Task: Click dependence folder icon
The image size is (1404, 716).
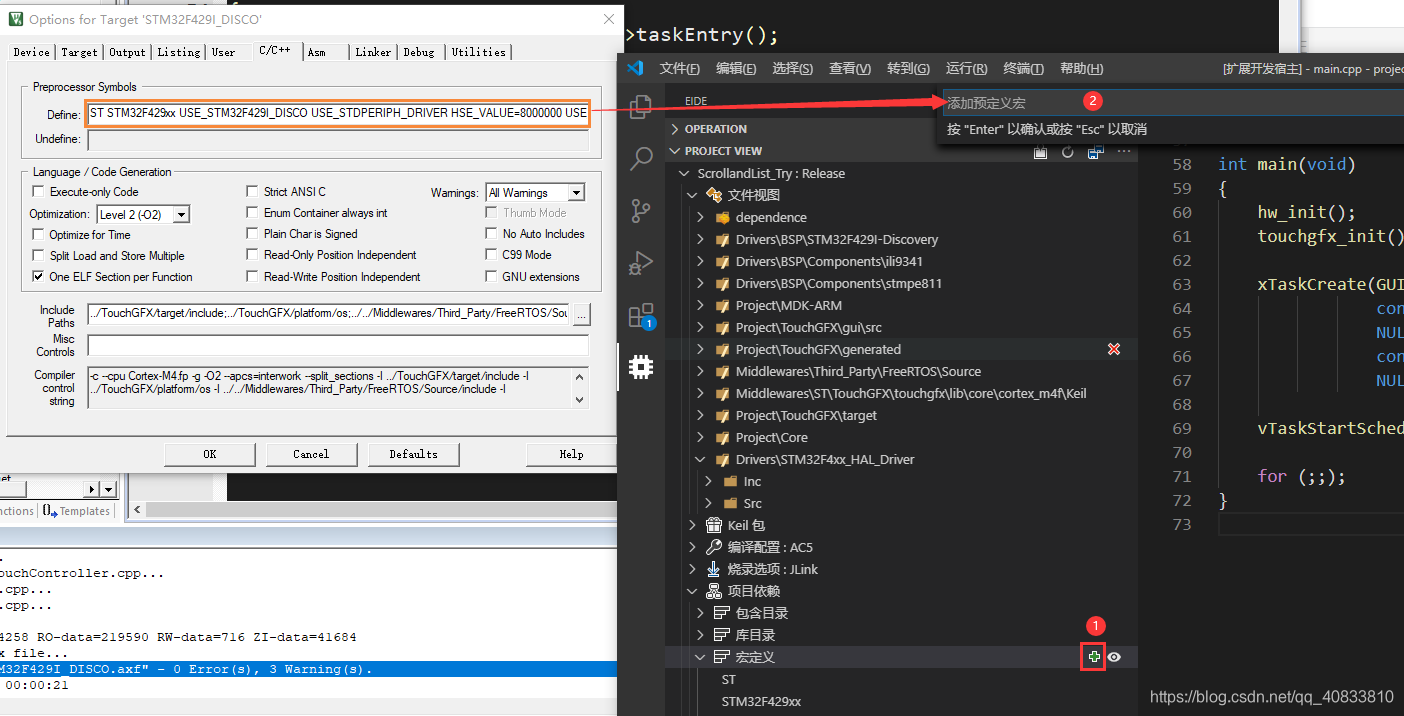Action: [723, 217]
